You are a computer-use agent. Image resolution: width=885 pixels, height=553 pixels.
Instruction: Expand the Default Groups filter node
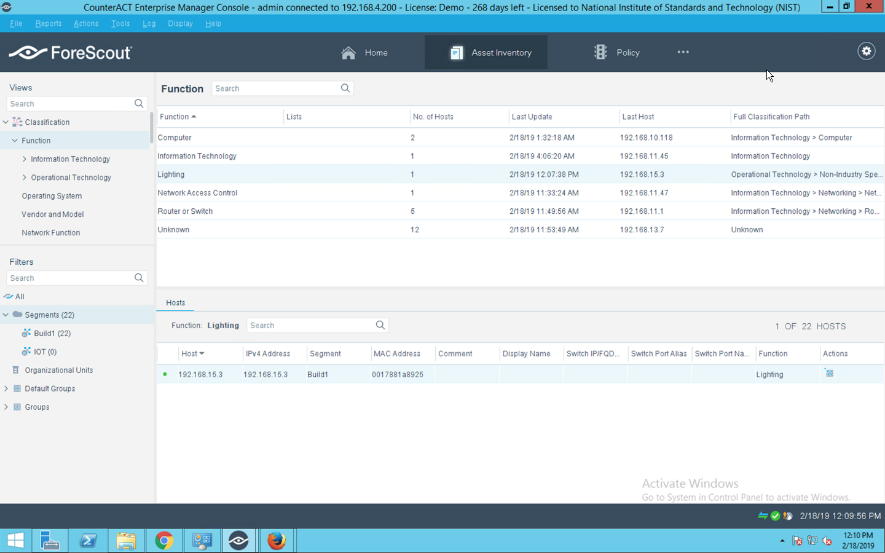click(x=6, y=389)
